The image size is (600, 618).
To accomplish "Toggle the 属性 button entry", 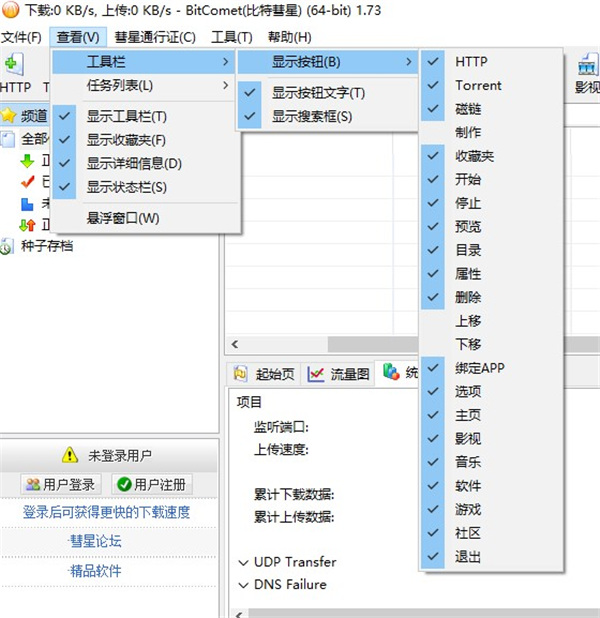I will [x=491, y=274].
